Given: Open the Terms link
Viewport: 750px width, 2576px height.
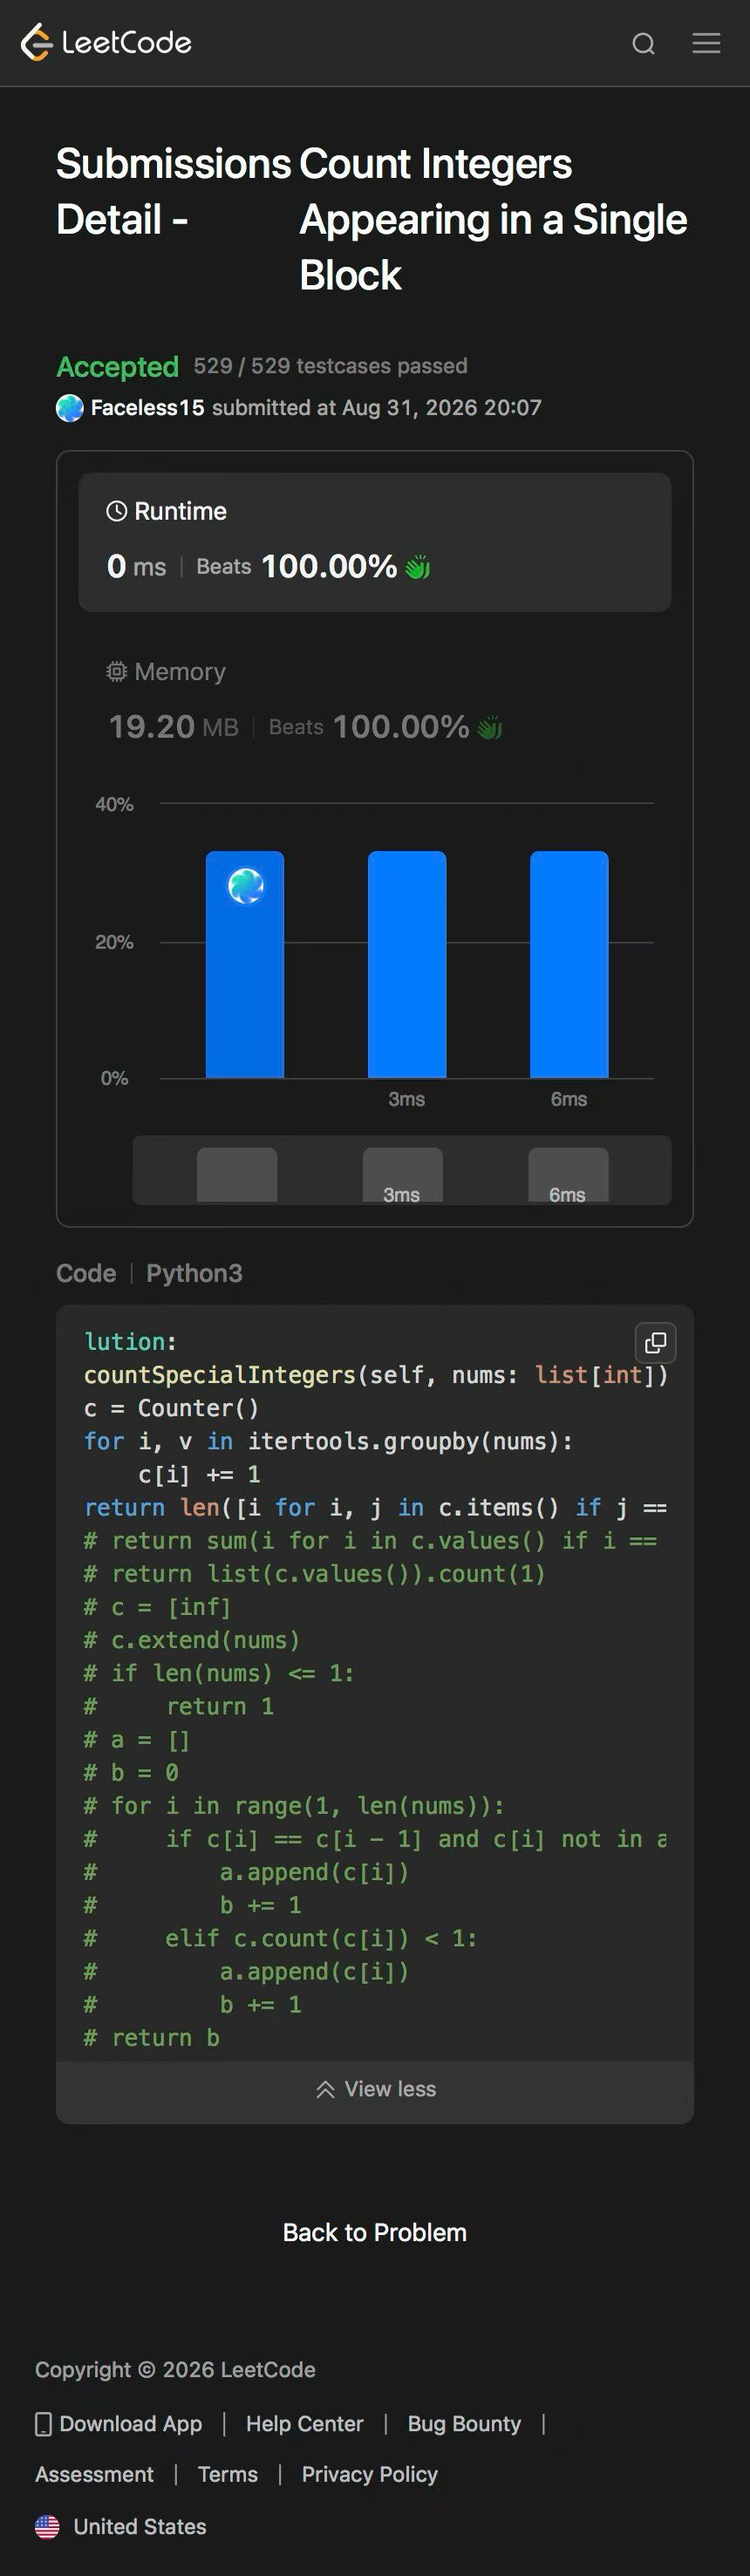Looking at the screenshot, I should pyautogui.click(x=228, y=2474).
